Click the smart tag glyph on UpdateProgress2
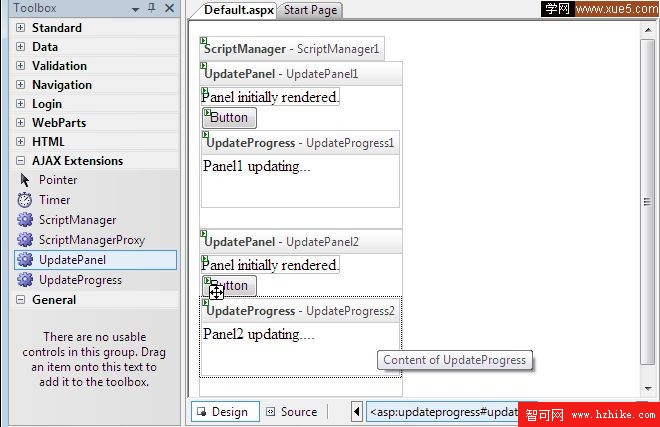 pyautogui.click(x=205, y=302)
